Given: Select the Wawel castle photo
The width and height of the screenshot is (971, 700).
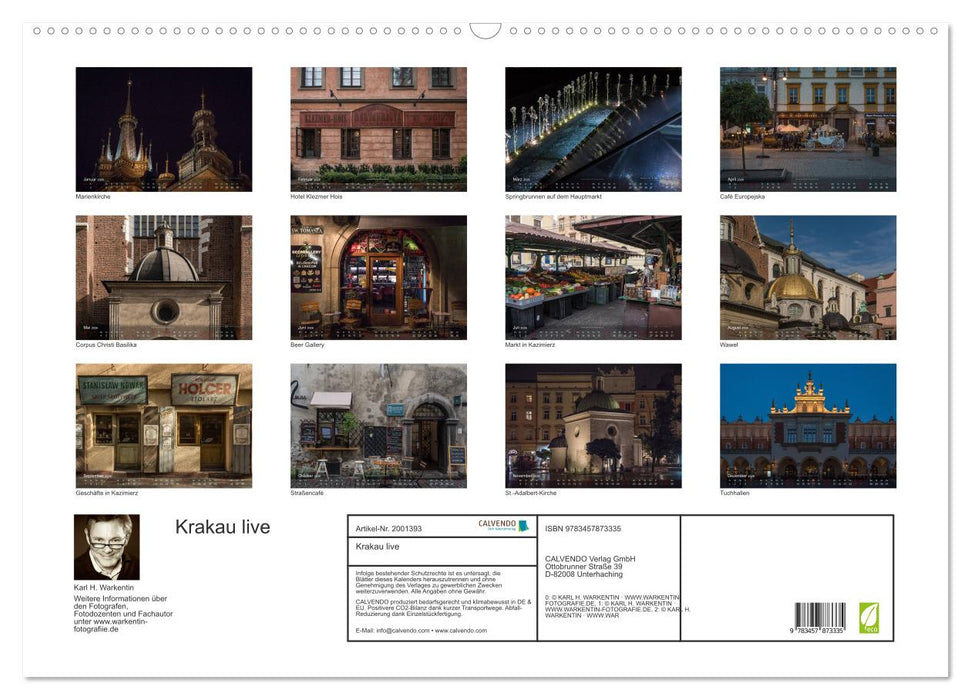Looking at the screenshot, I should coord(806,276).
